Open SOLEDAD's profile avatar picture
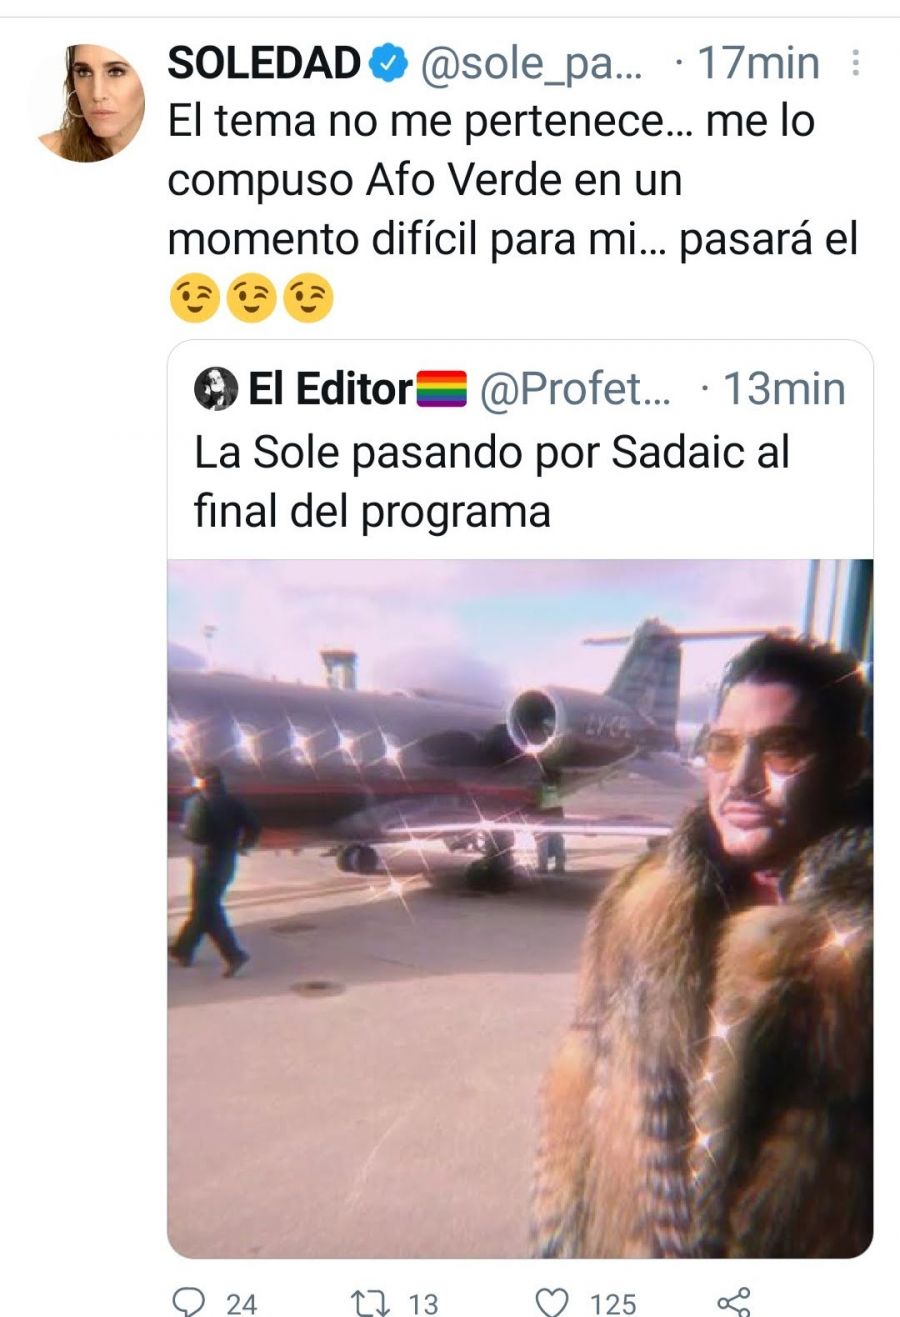Image resolution: width=900 pixels, height=1317 pixels. click(87, 103)
